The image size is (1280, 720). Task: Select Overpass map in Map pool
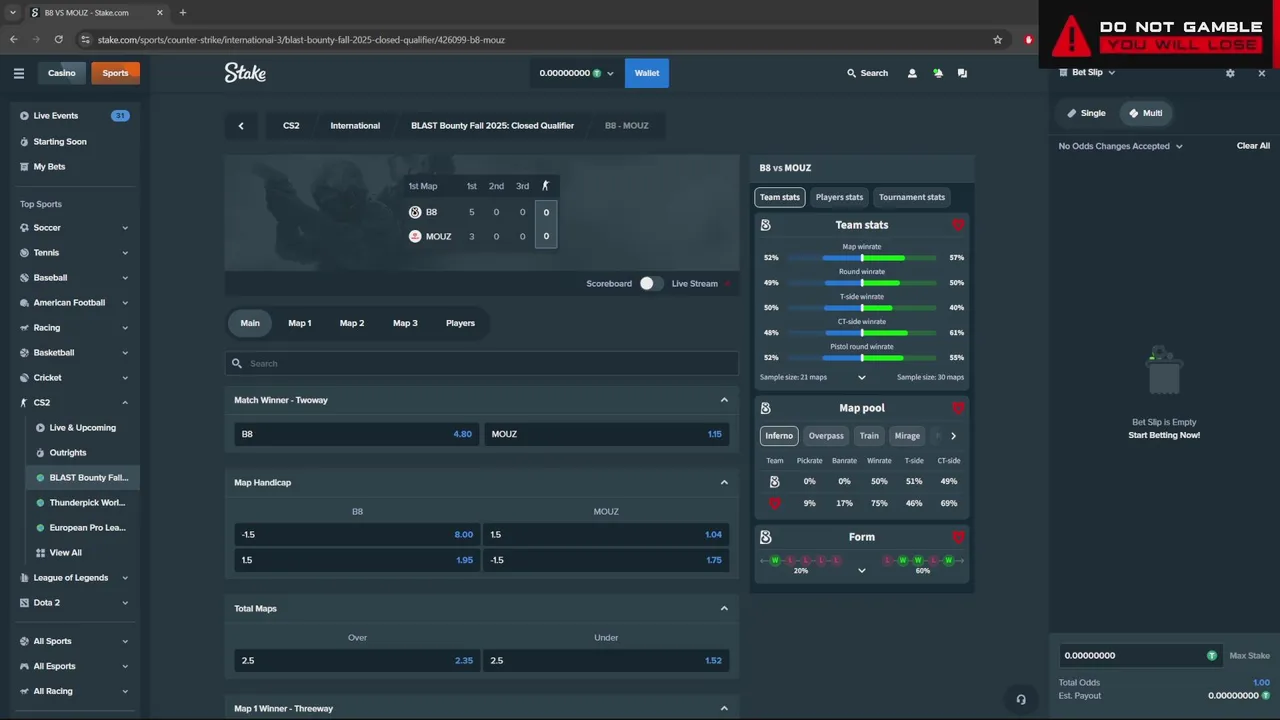[826, 436]
